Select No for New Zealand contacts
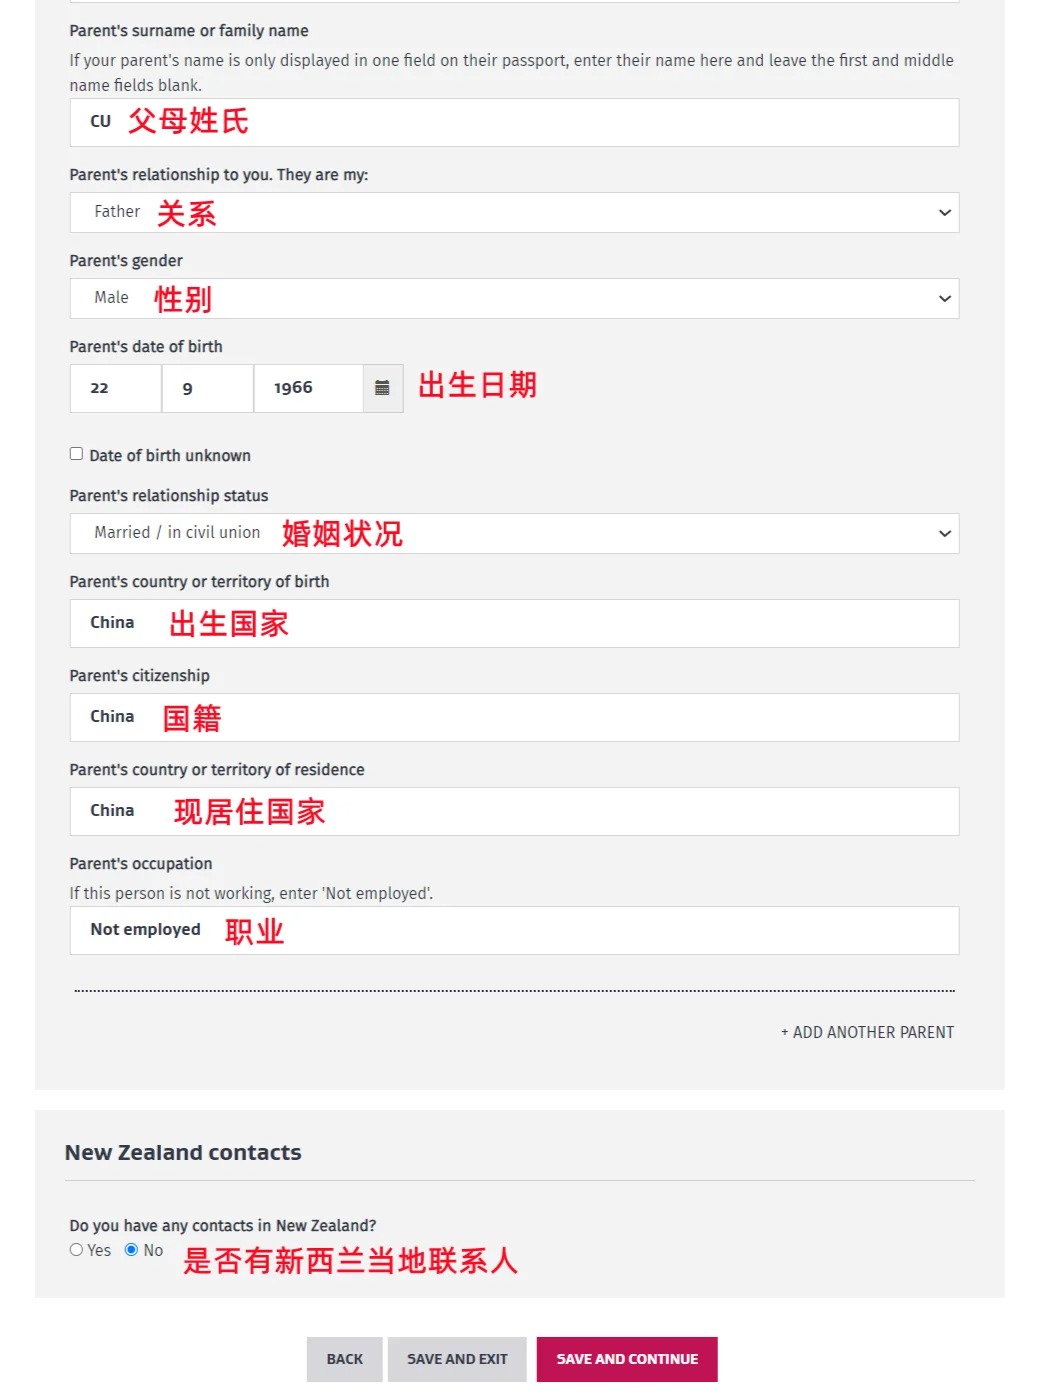 131,1250
